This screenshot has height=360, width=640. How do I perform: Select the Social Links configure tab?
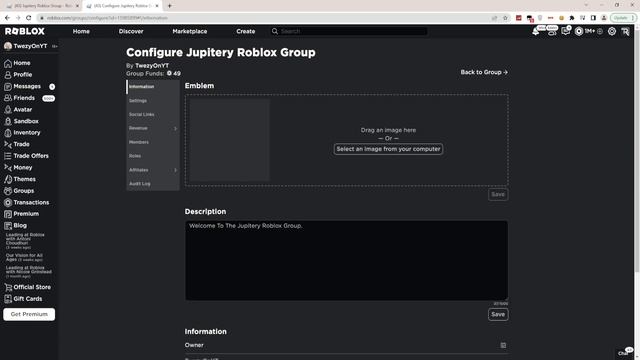click(x=153, y=115)
